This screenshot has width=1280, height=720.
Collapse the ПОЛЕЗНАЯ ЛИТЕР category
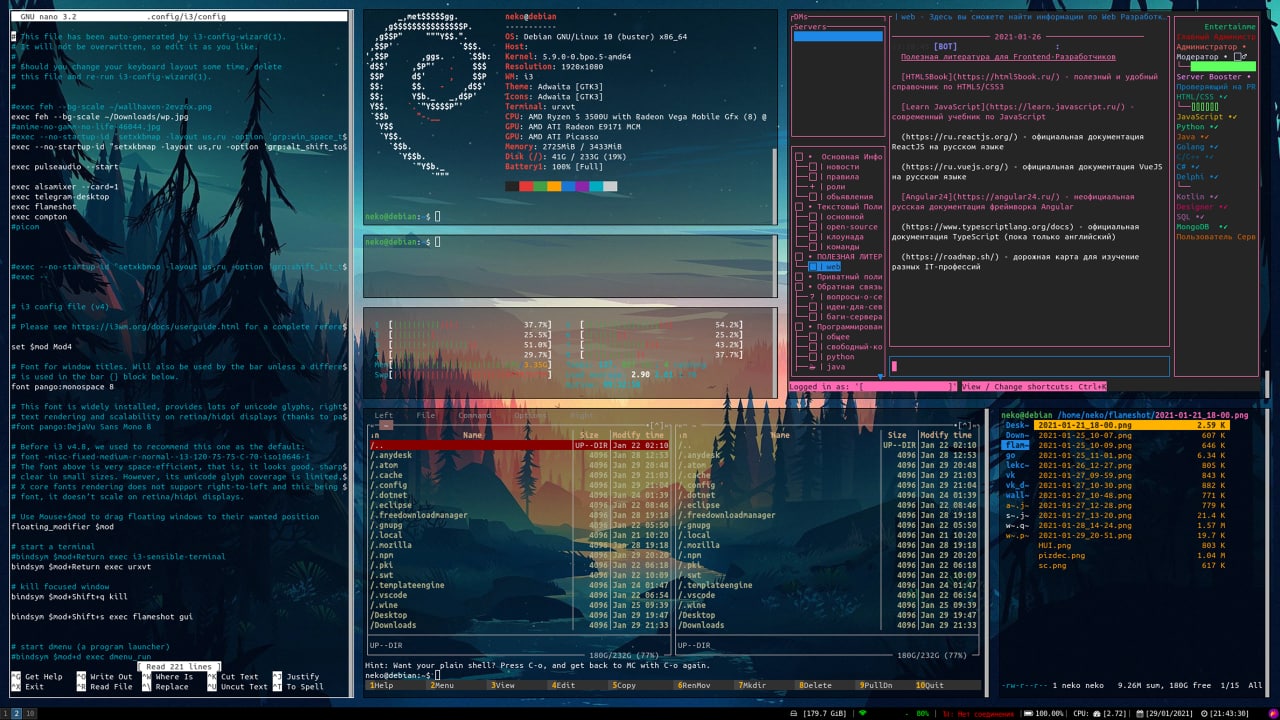pyautogui.click(x=799, y=257)
